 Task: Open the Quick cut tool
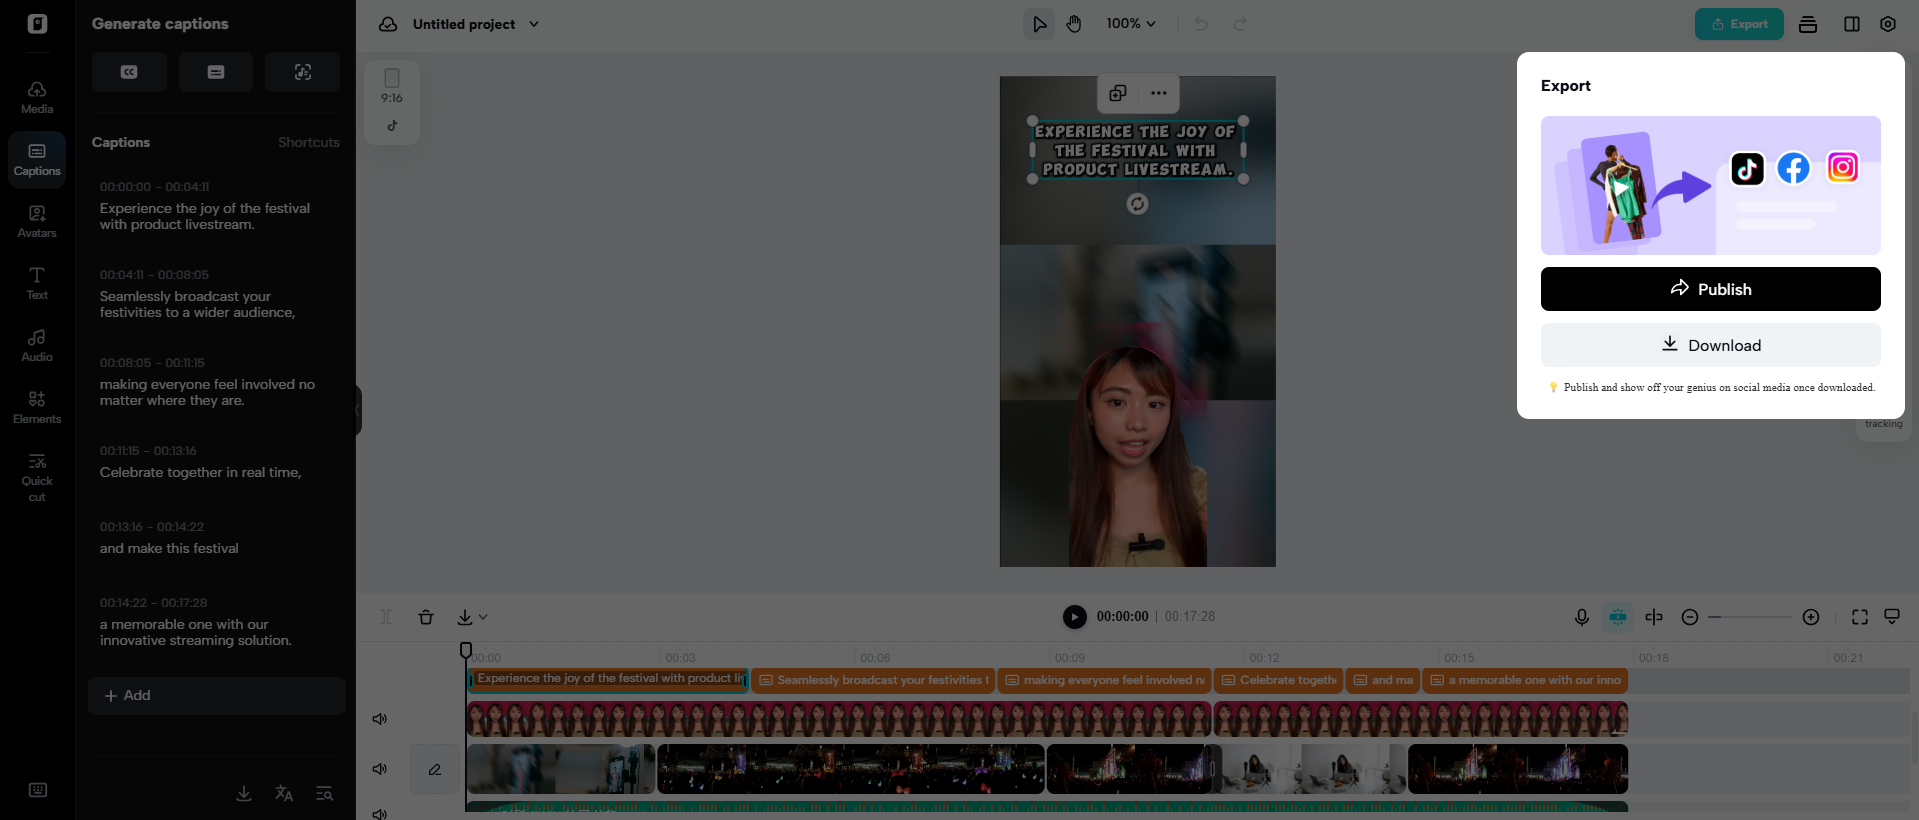pos(37,476)
